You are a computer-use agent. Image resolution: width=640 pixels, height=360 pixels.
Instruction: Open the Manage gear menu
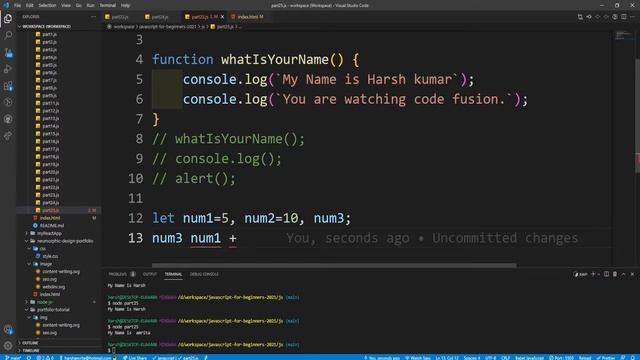point(8,346)
